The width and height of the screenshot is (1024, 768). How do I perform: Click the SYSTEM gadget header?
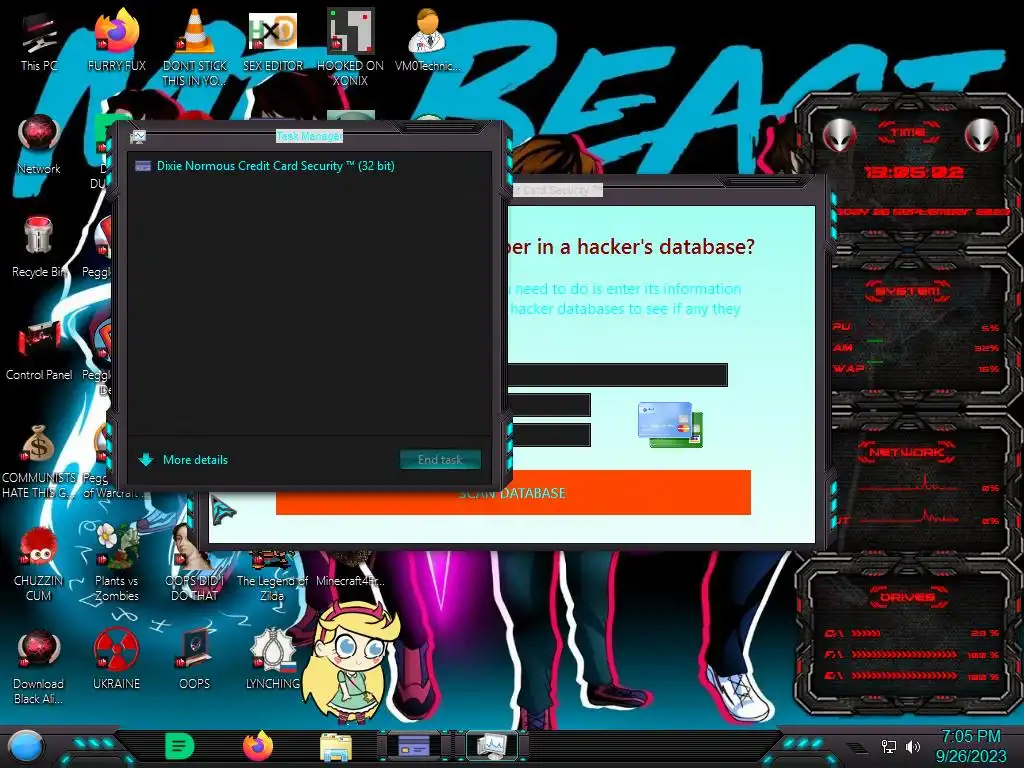(x=908, y=291)
